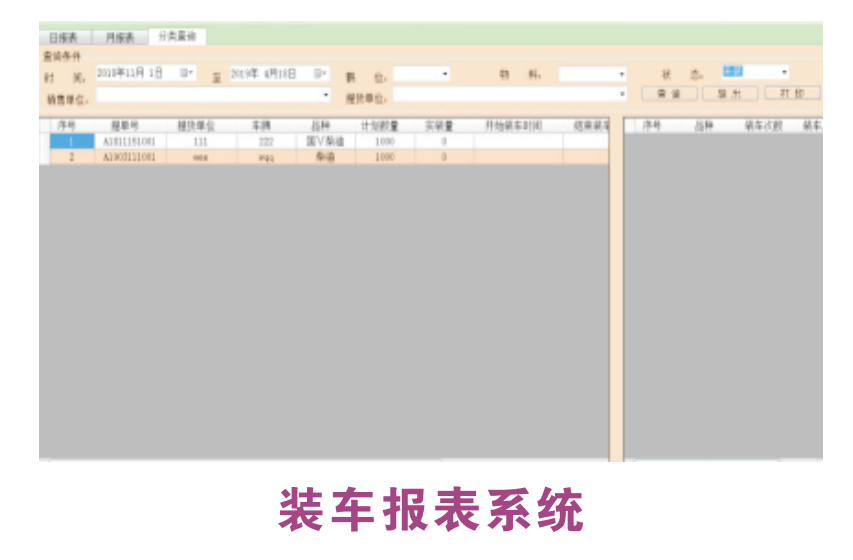The image size is (853, 560).
Task: Click the 111 cell in row 1
Action: (201, 141)
